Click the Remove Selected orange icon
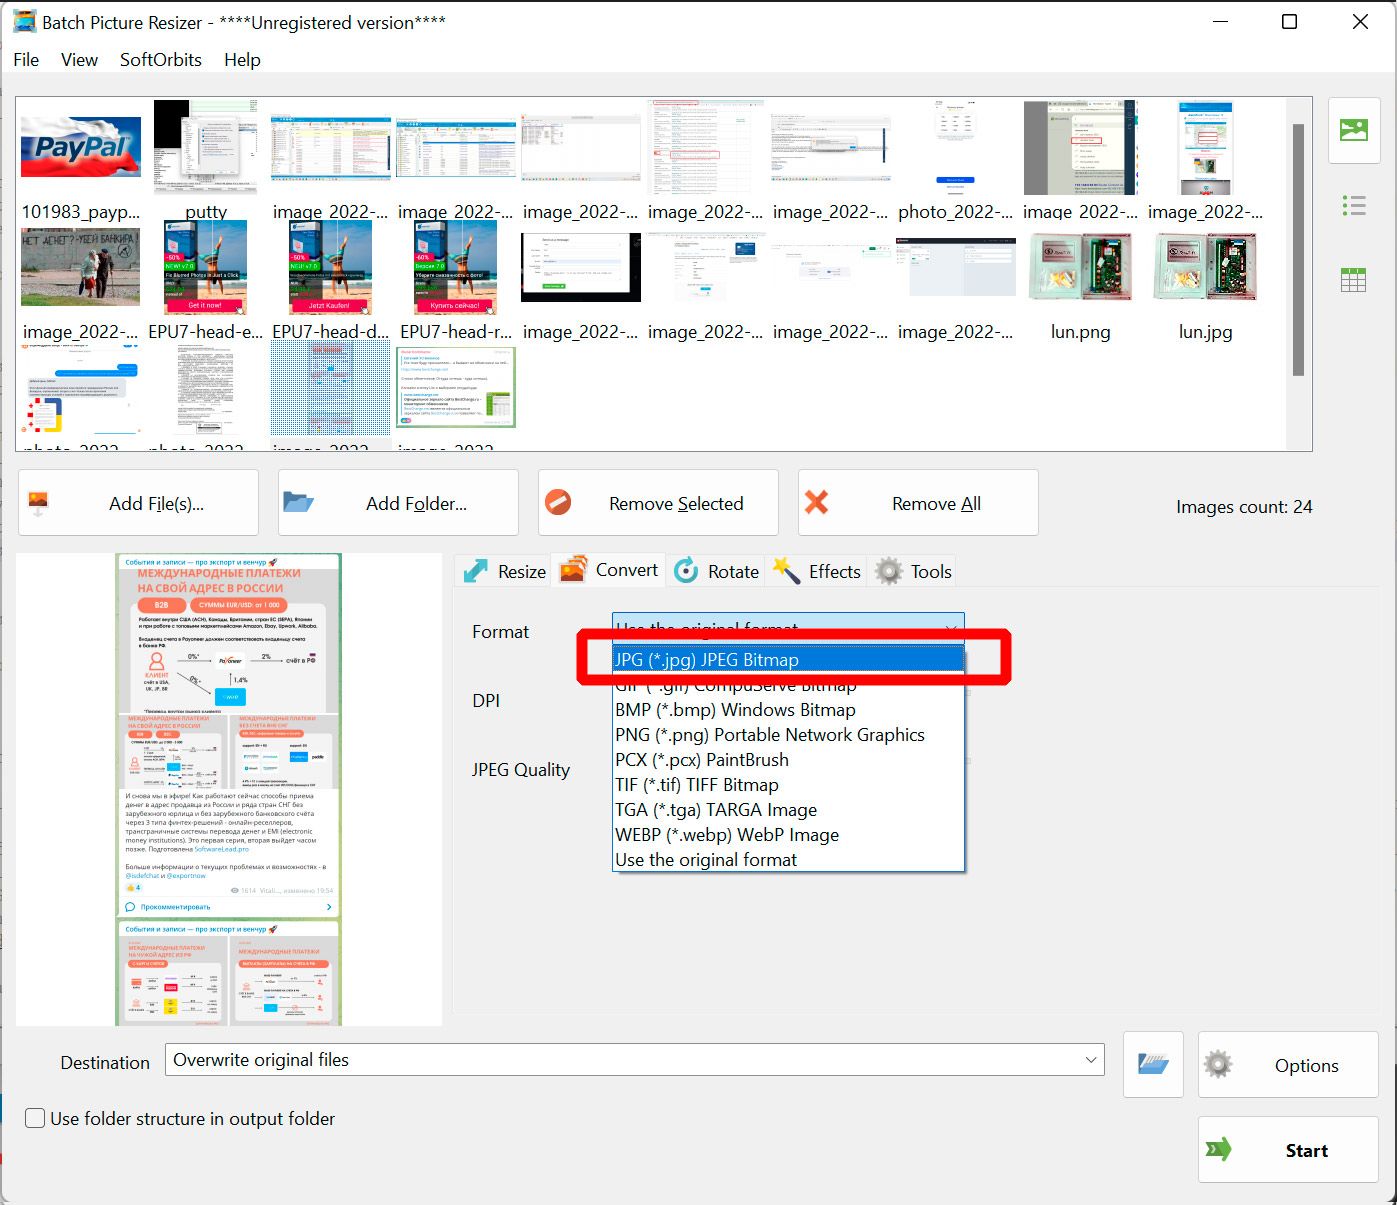1397x1205 pixels. pos(559,502)
